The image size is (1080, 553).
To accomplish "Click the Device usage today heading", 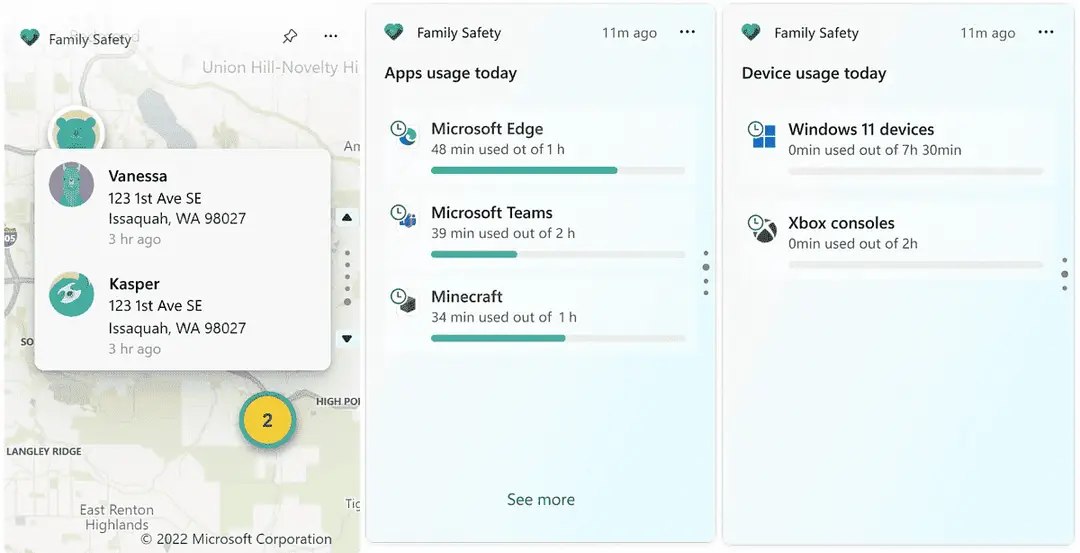I will (814, 73).
